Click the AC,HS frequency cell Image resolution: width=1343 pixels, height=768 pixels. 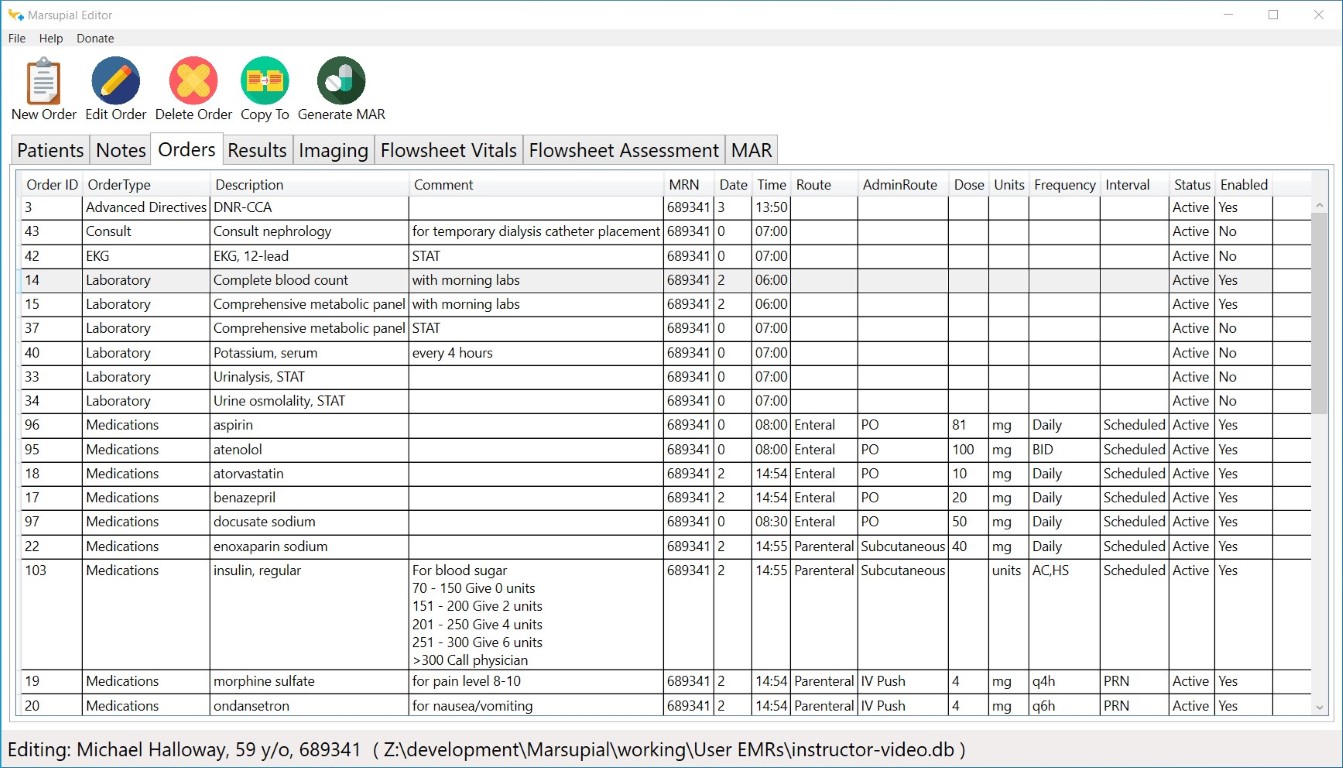[1065, 614]
